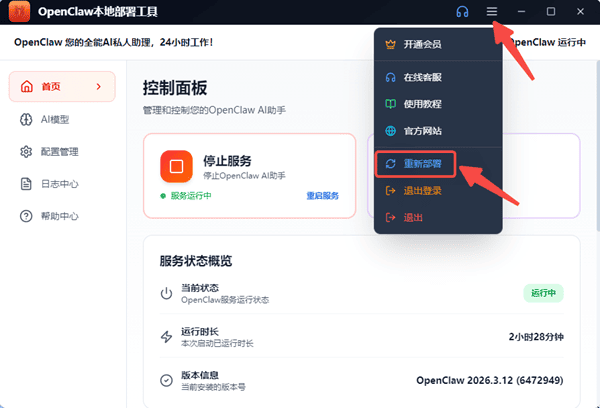Click the 配置管理 gear icon
This screenshot has width=600, height=408.
tap(27, 152)
